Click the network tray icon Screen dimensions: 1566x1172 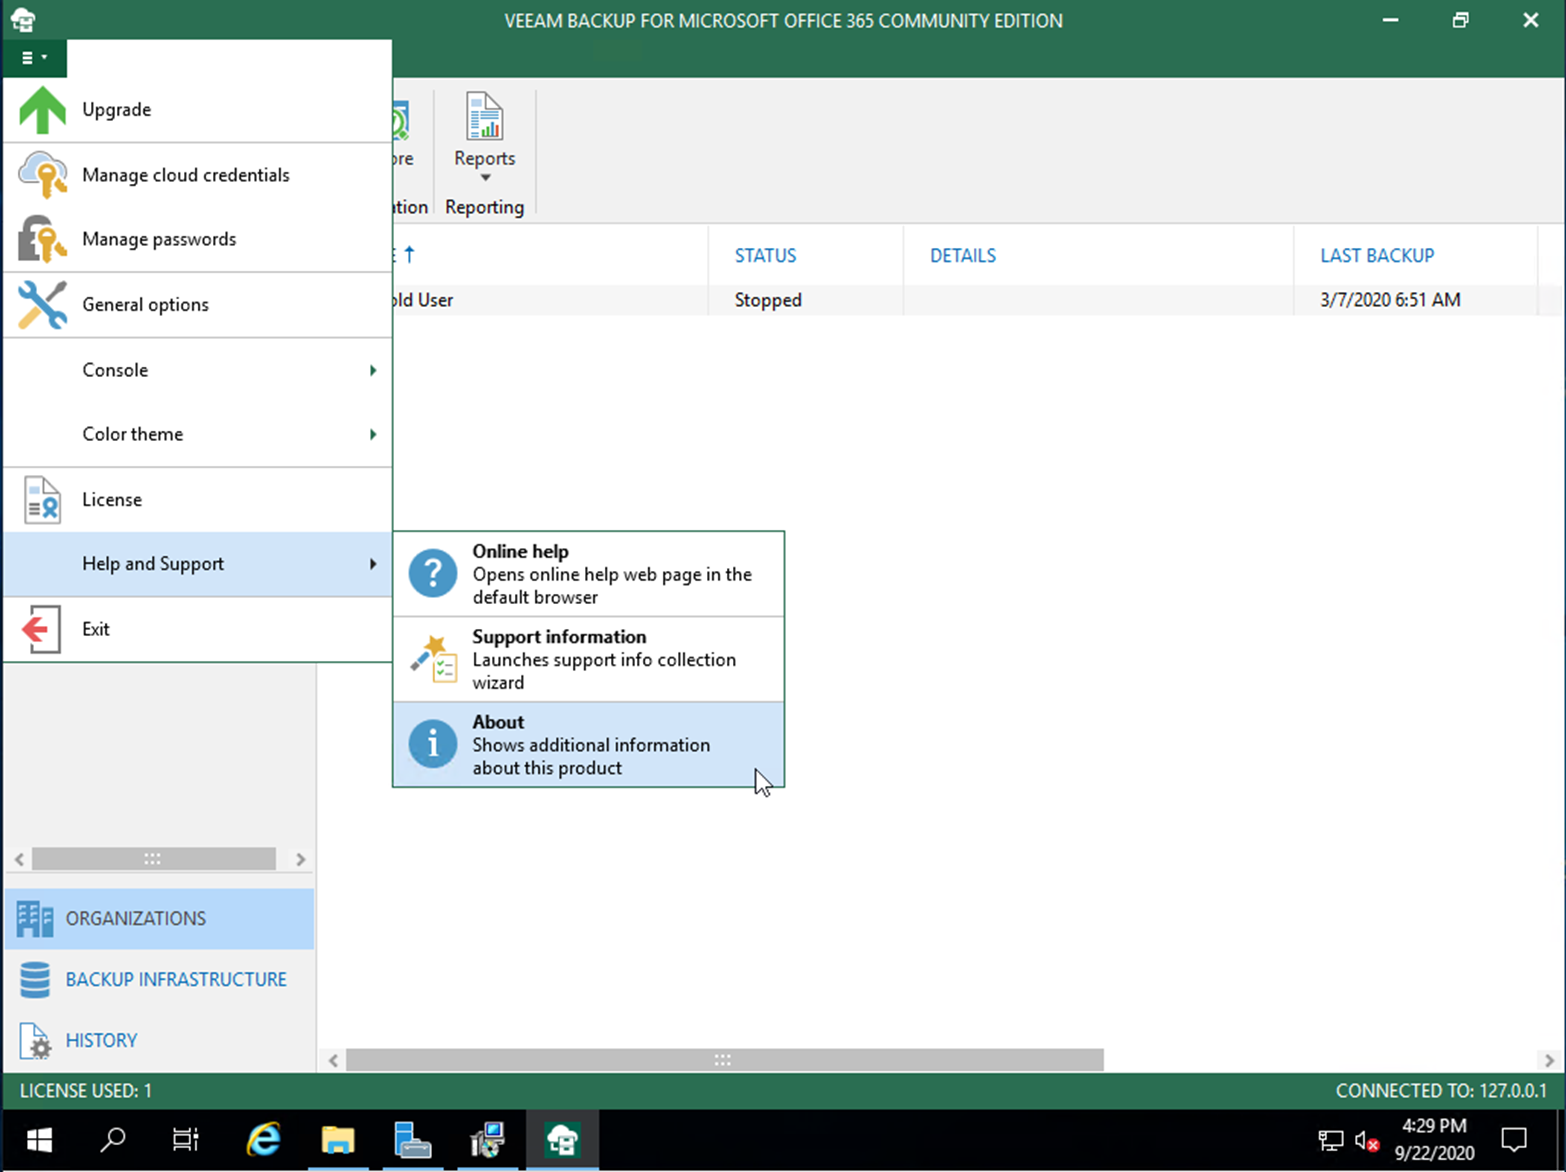(1331, 1140)
